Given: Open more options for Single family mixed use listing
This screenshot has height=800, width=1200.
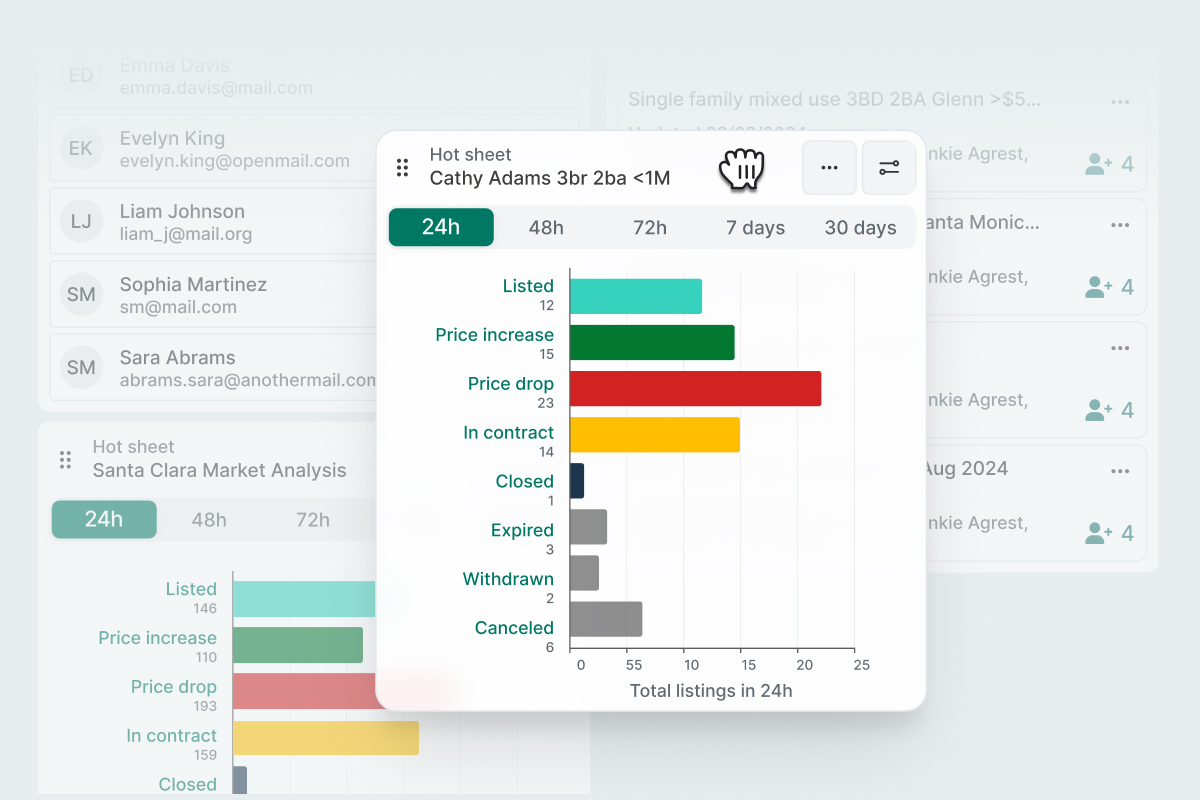Looking at the screenshot, I should (x=1120, y=102).
